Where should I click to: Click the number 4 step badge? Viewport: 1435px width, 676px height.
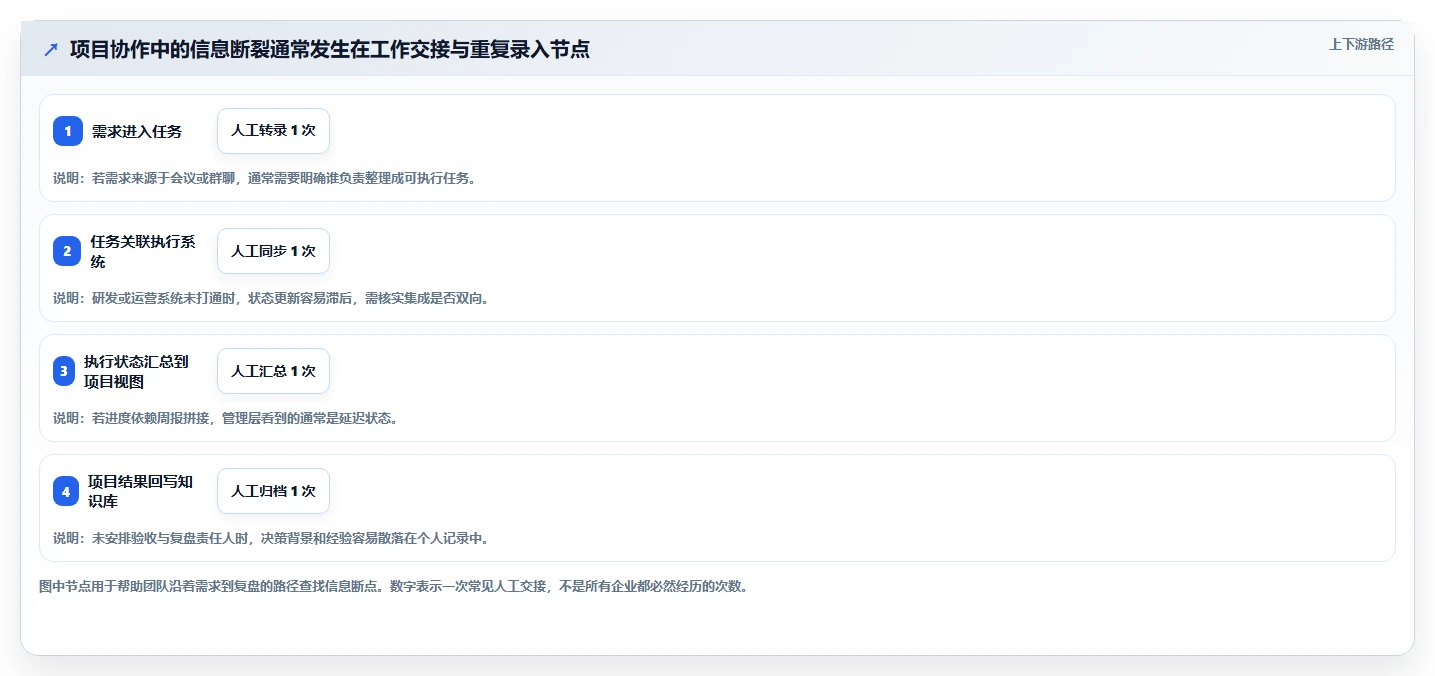point(66,491)
